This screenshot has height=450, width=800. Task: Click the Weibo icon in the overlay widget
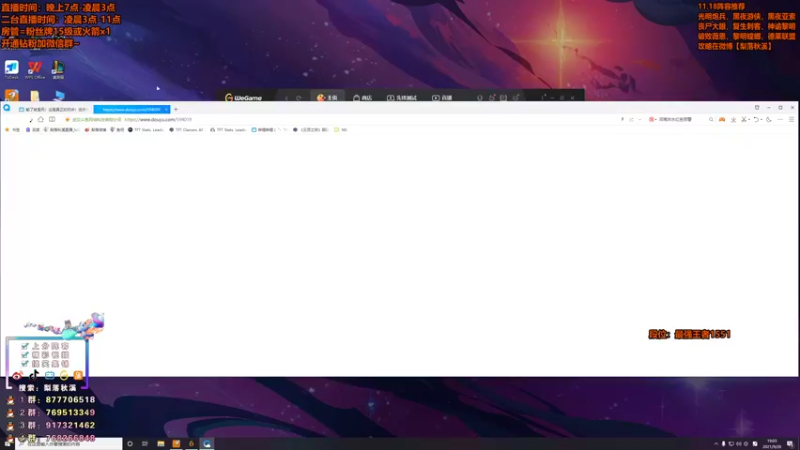pyautogui.click(x=17, y=376)
